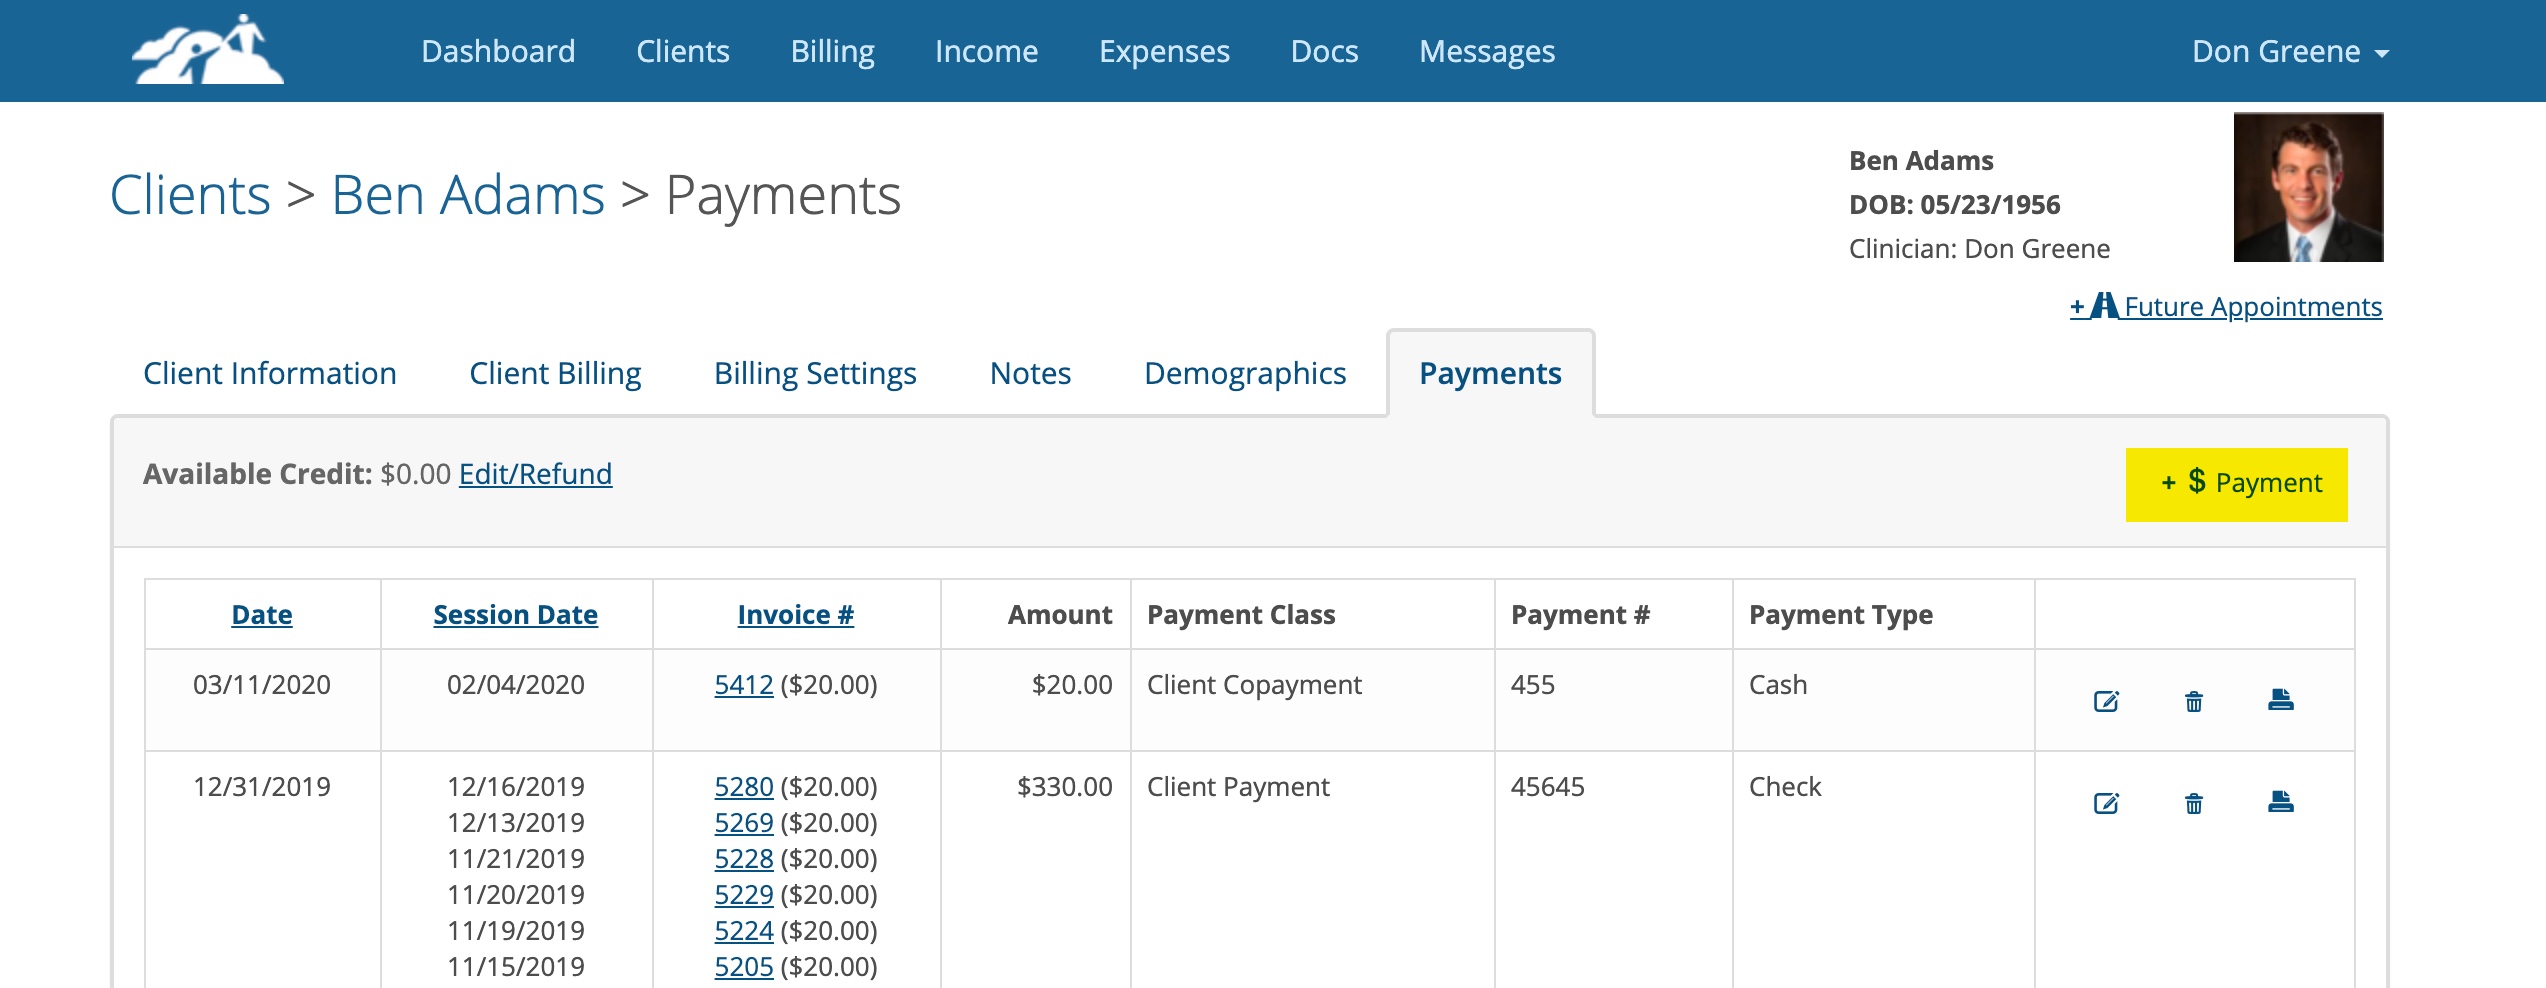Click the Clinician: Don Greene text

pyautogui.click(x=1979, y=249)
